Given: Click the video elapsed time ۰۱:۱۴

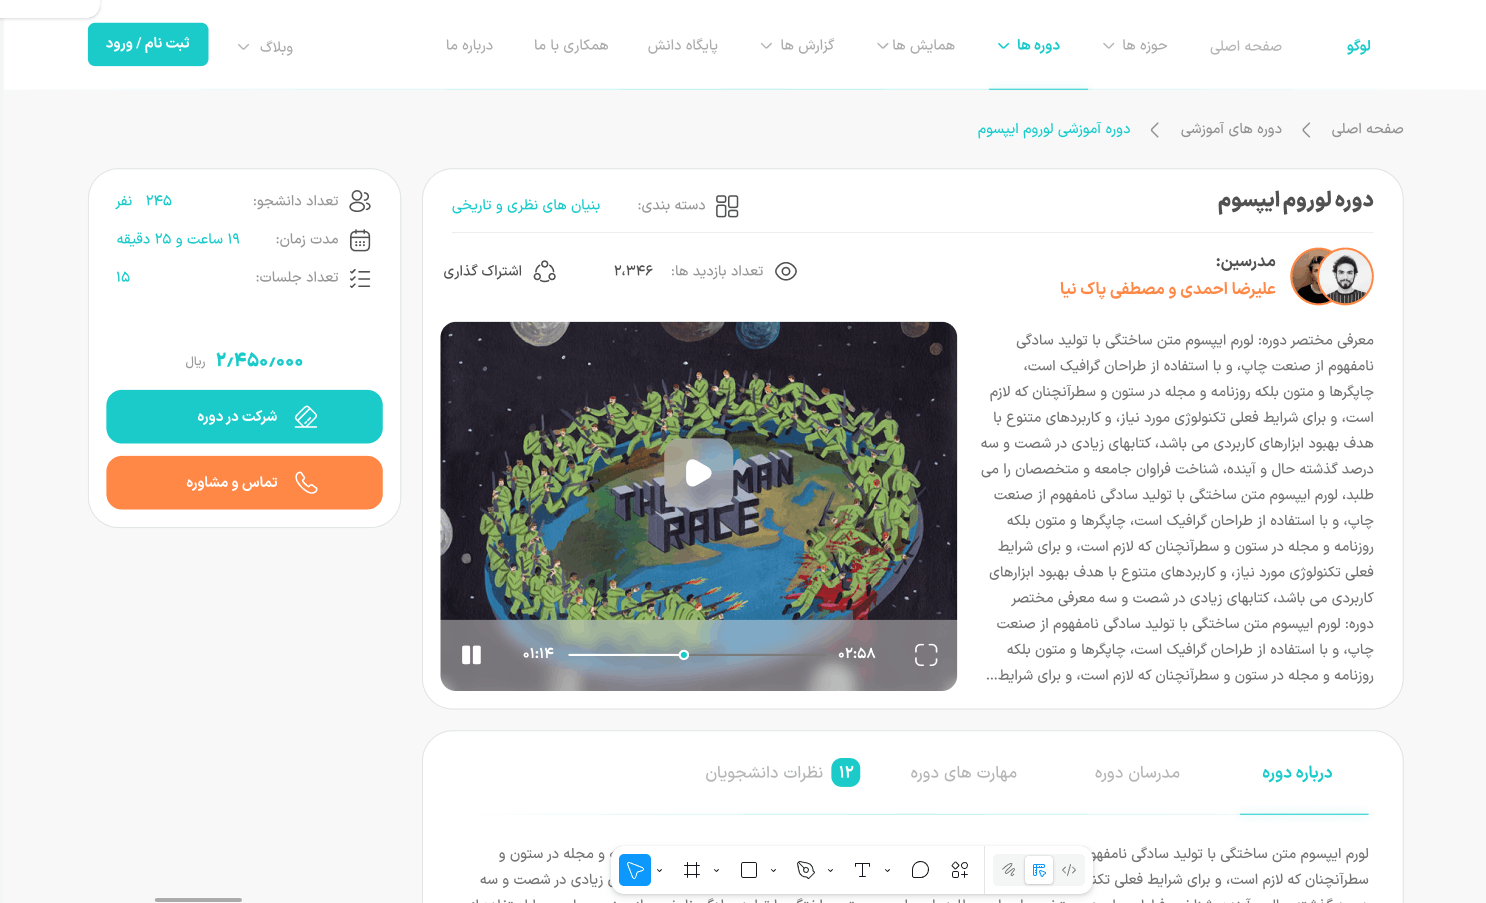Looking at the screenshot, I should [x=538, y=654].
